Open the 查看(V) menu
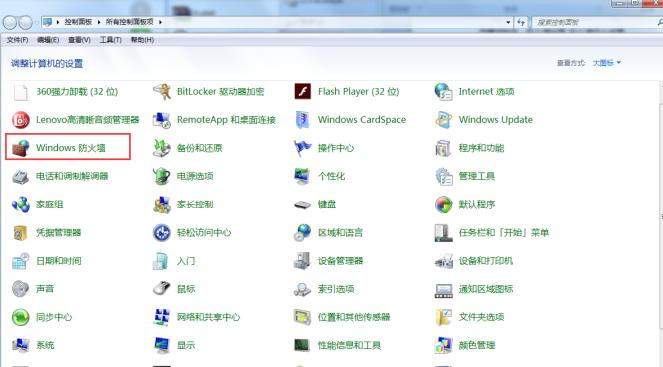The image size is (663, 367). (79, 40)
